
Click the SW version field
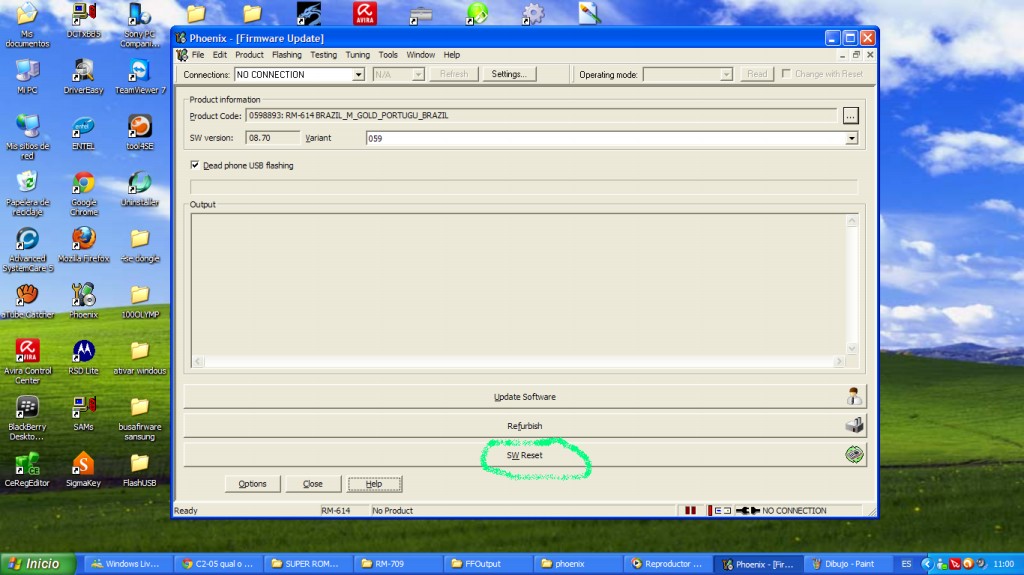coord(272,138)
